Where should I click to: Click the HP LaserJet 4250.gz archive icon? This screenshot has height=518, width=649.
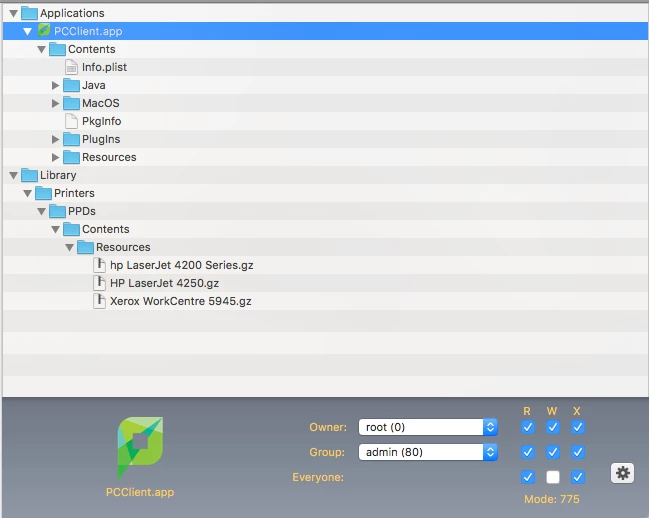(x=99, y=283)
